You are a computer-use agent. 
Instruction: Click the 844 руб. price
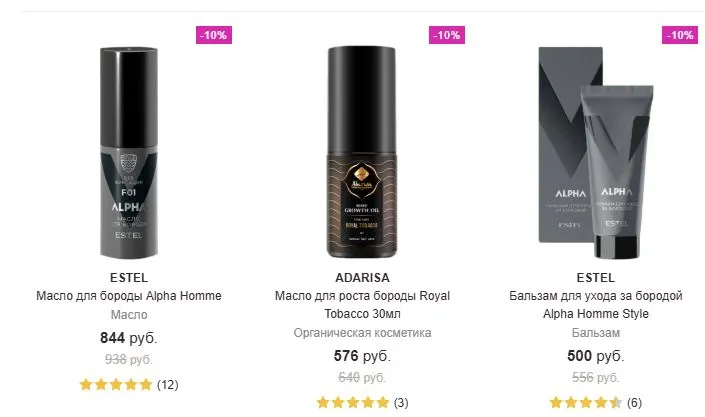pyautogui.click(x=129, y=338)
